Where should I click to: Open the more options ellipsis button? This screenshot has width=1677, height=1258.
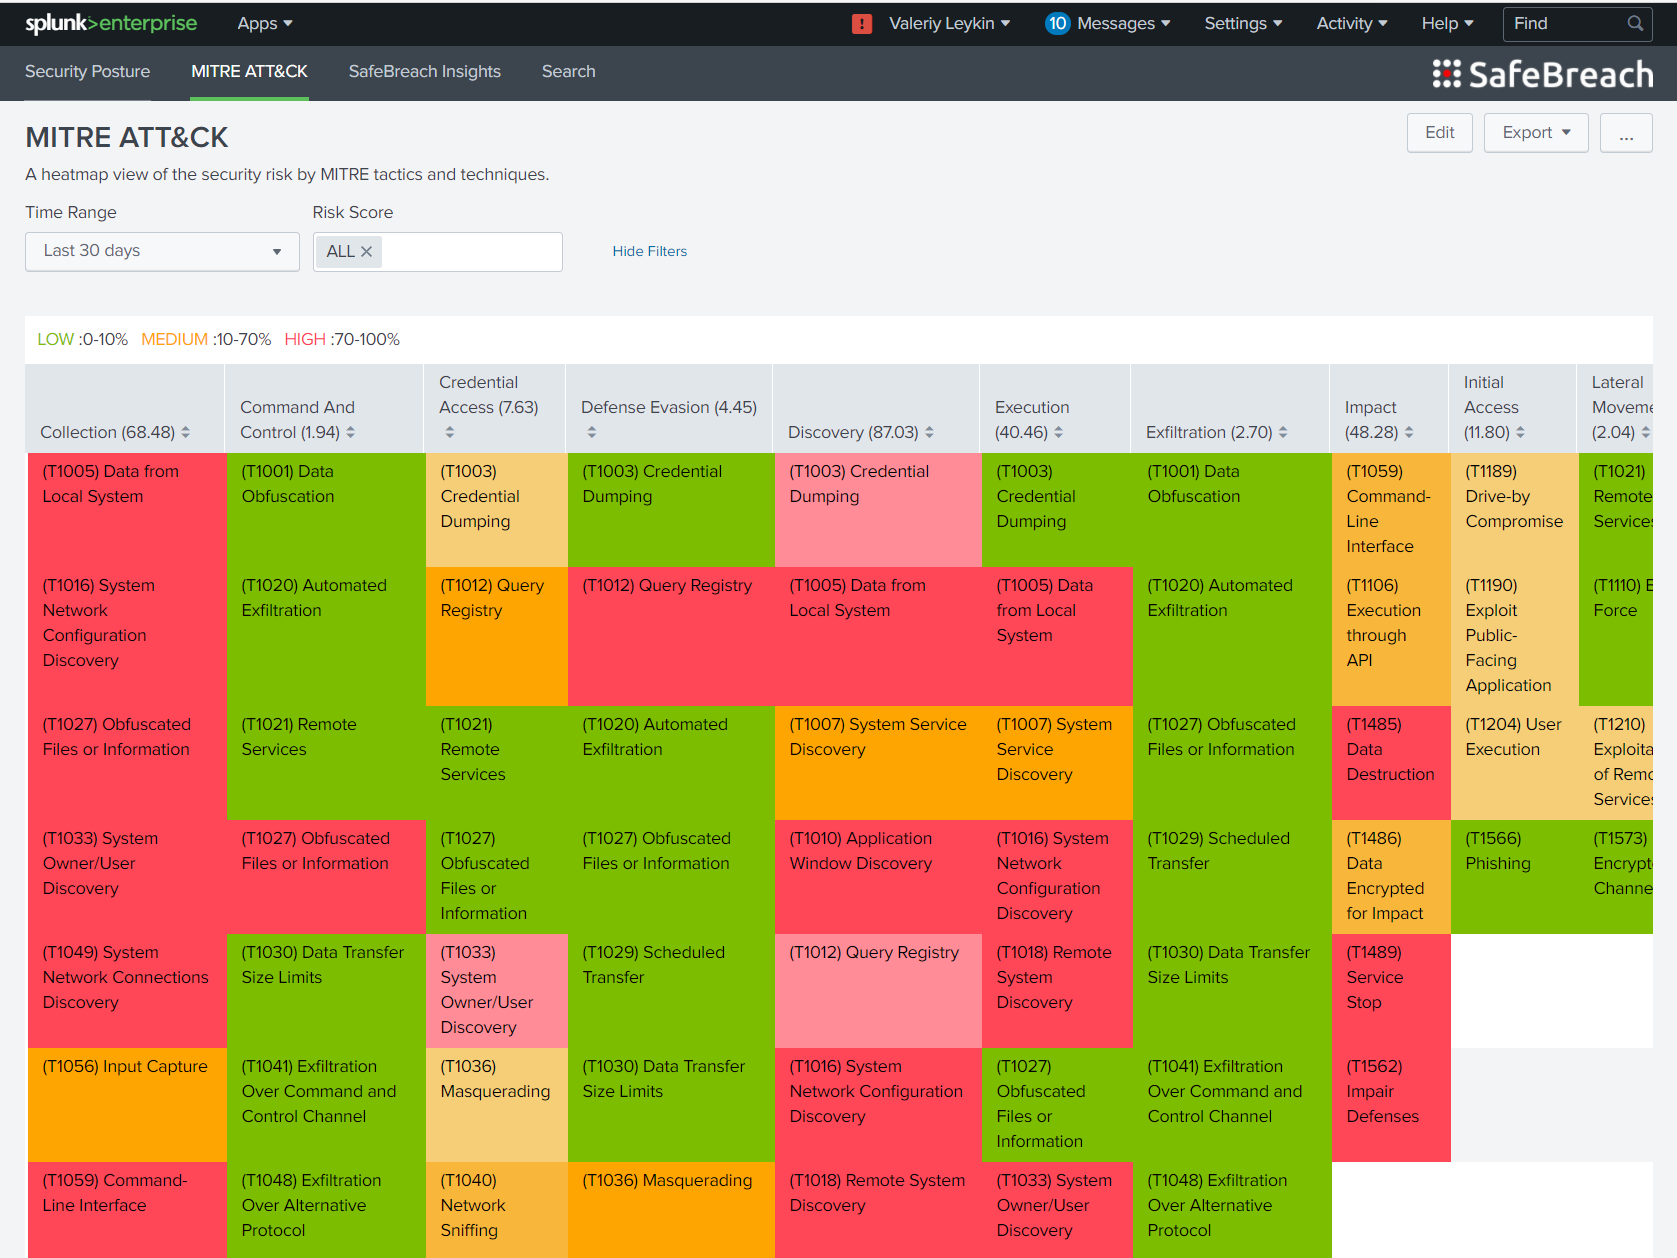click(1626, 132)
